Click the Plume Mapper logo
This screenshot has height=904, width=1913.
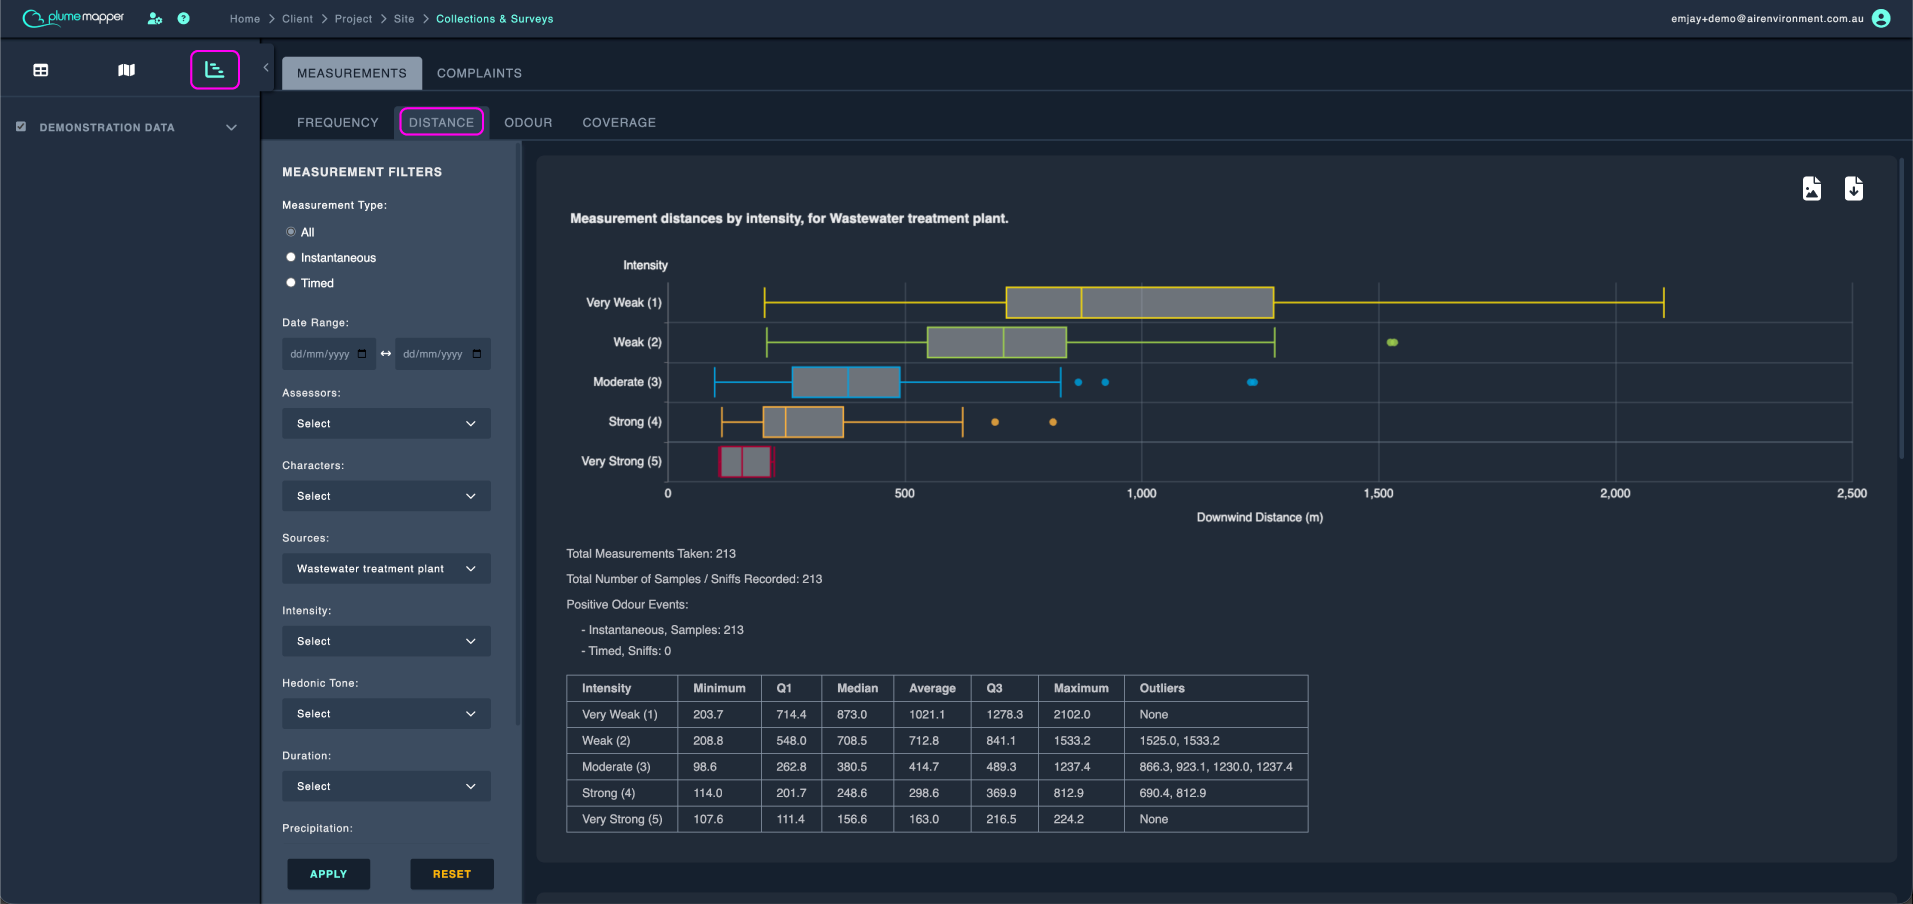click(x=74, y=18)
